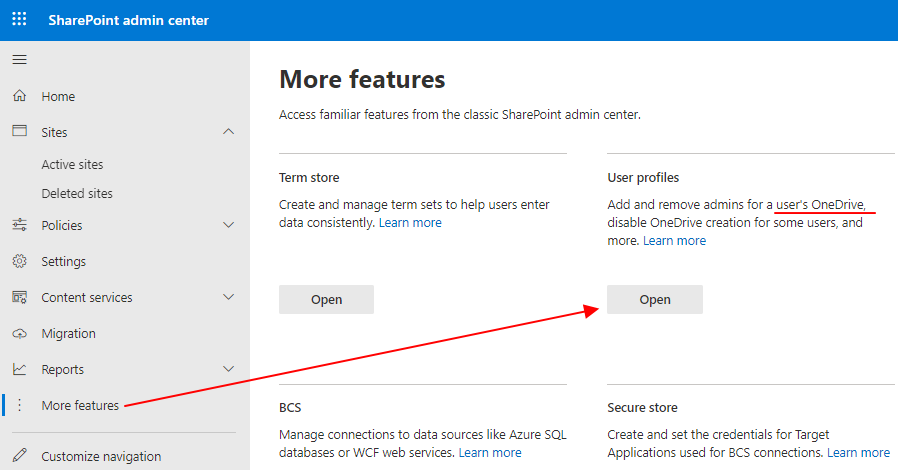
Task: Open Migration from the sidebar
Action: [68, 334]
